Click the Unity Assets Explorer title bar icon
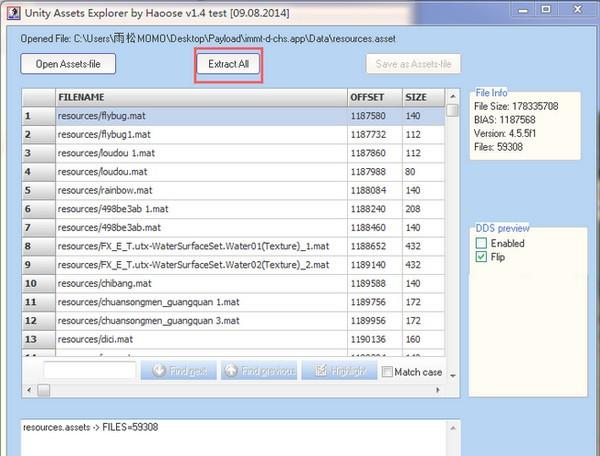 coord(13,13)
